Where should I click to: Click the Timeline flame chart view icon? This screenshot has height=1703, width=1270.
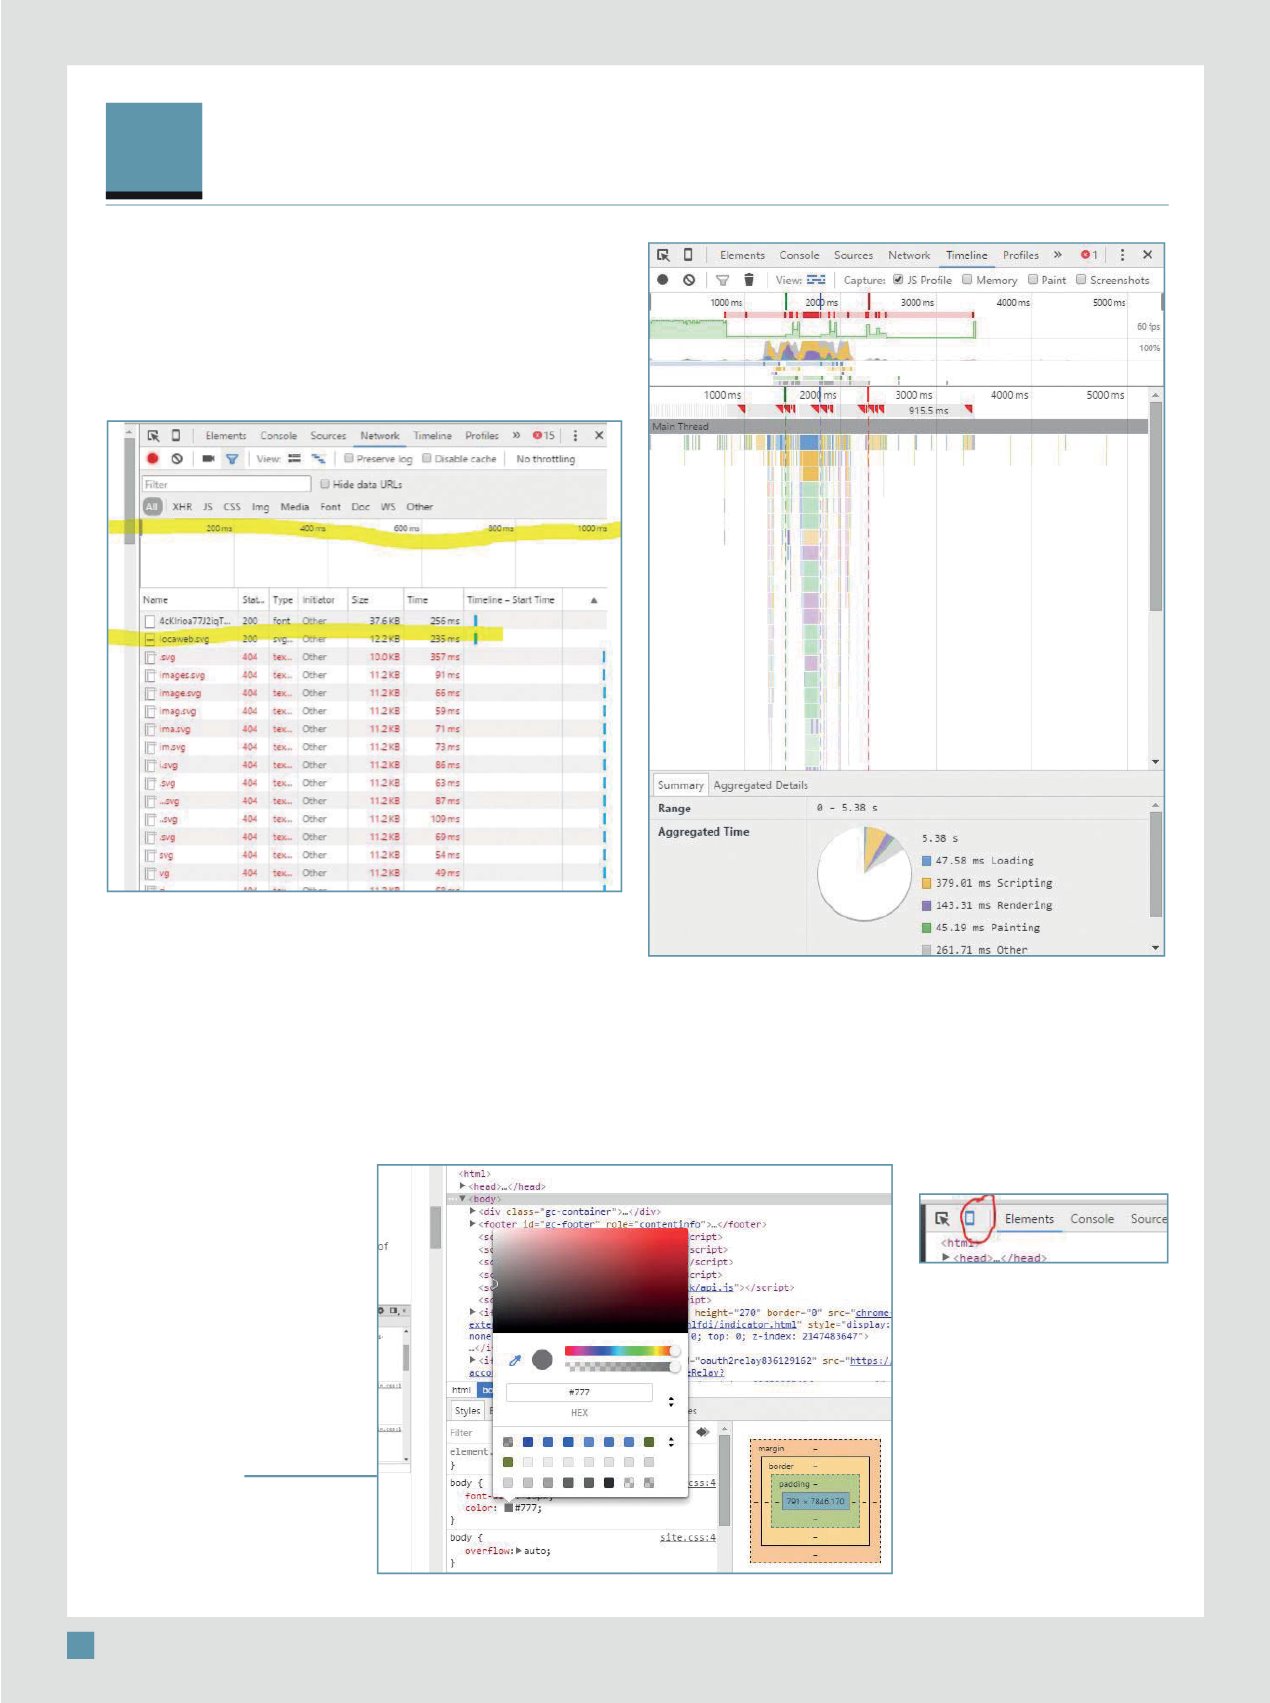pyautogui.click(x=816, y=280)
